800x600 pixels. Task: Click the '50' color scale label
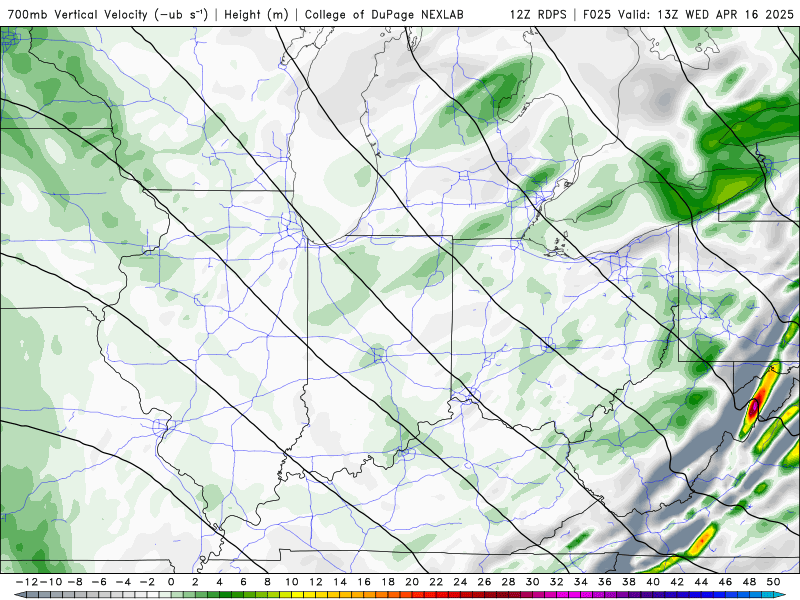(773, 582)
